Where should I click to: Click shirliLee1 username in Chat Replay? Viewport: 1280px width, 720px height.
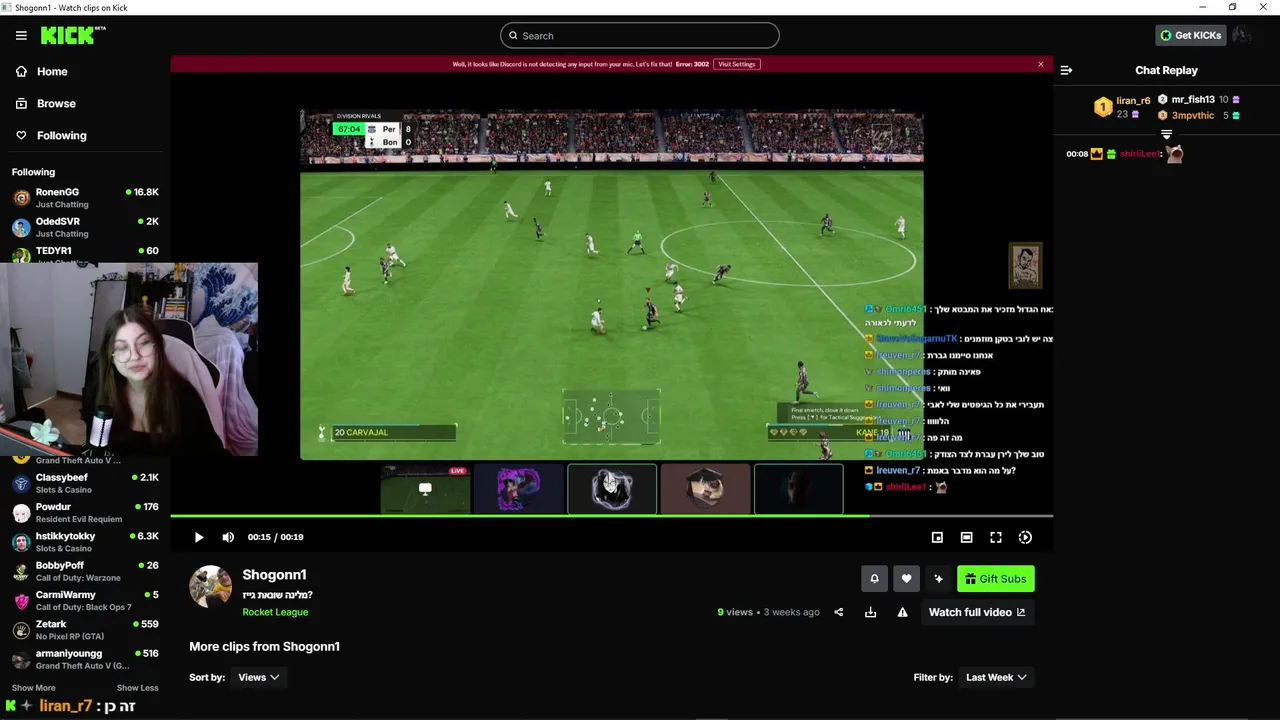click(x=1139, y=154)
